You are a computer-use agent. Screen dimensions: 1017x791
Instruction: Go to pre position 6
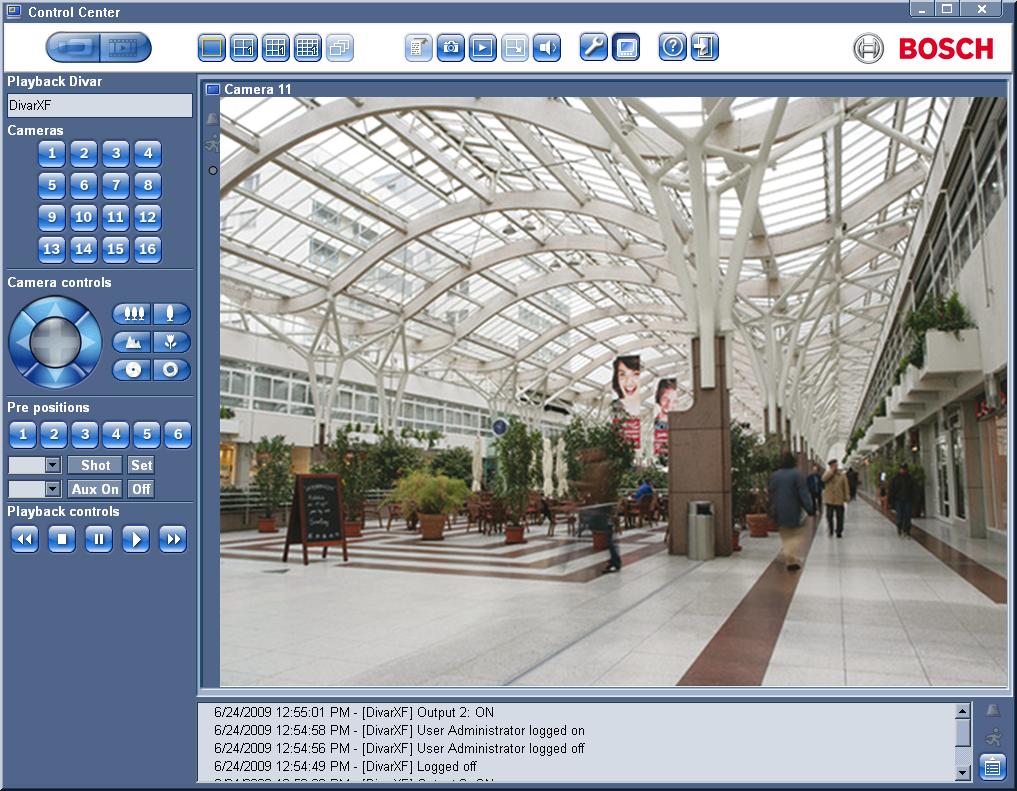[x=178, y=434]
